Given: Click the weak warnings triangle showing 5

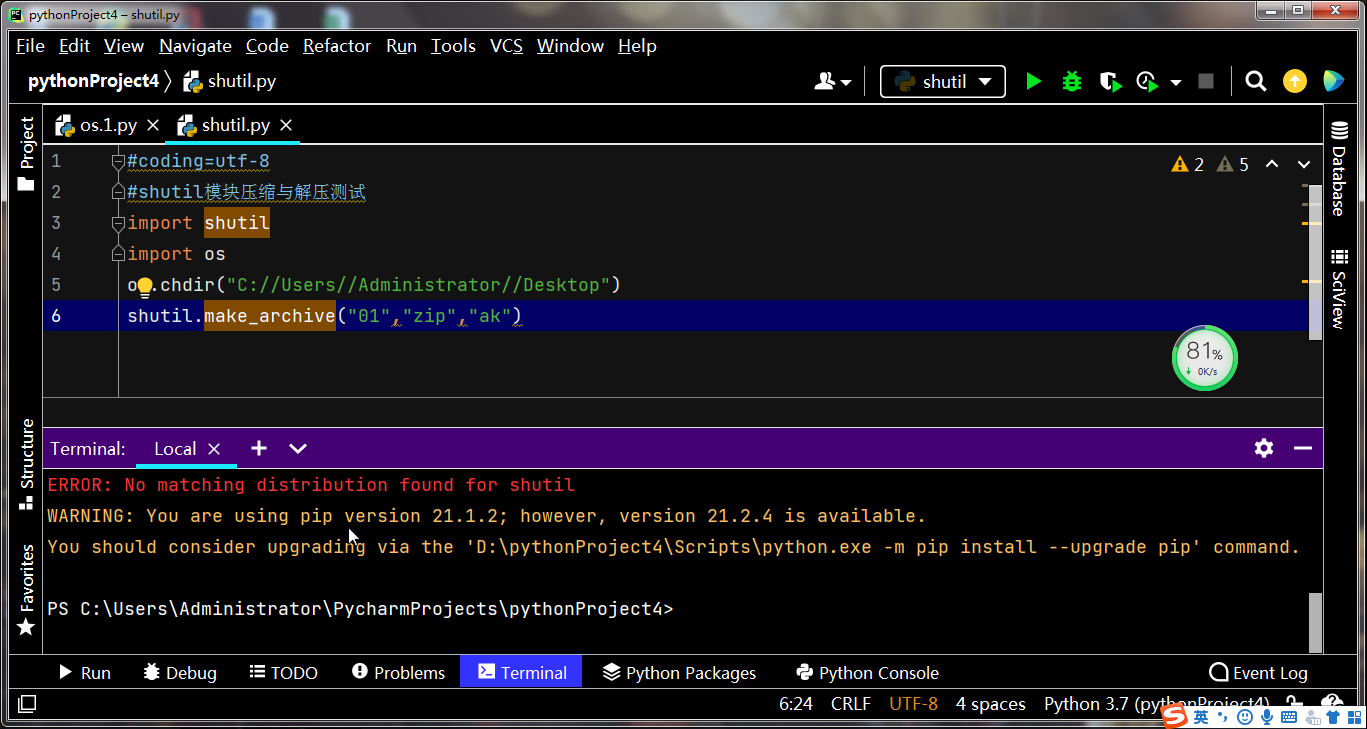Looking at the screenshot, I should click(1233, 164).
